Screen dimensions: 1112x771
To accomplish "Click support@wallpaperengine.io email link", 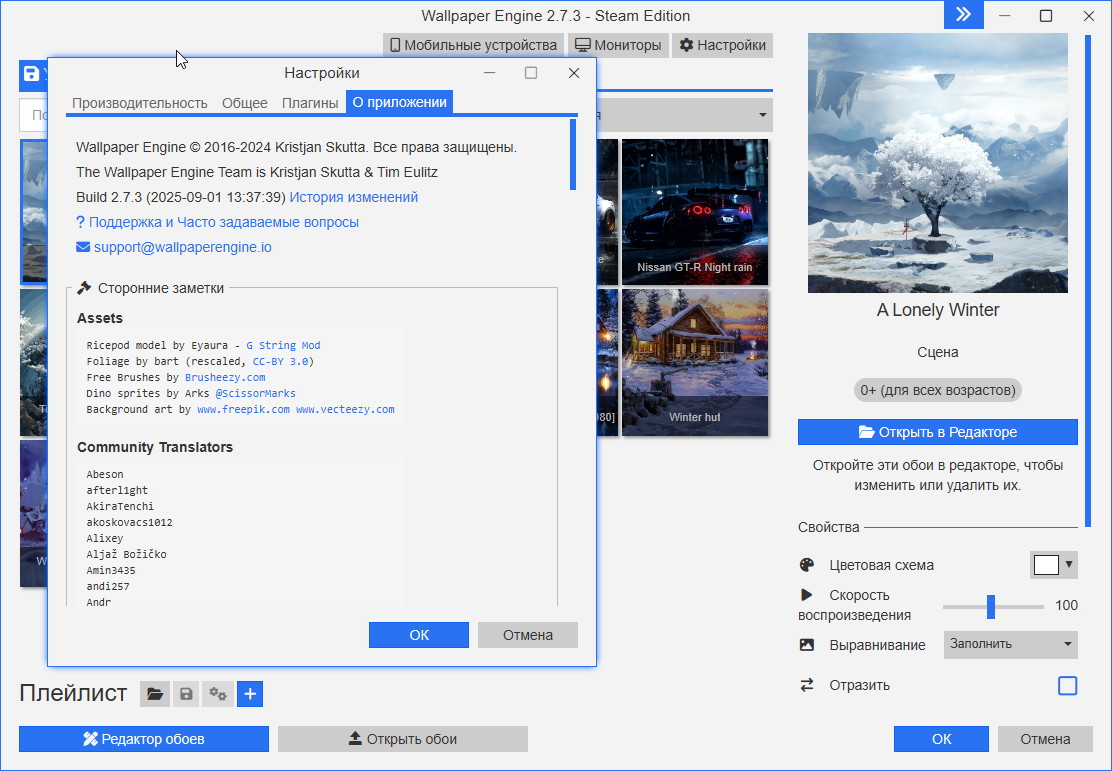I will (182, 247).
